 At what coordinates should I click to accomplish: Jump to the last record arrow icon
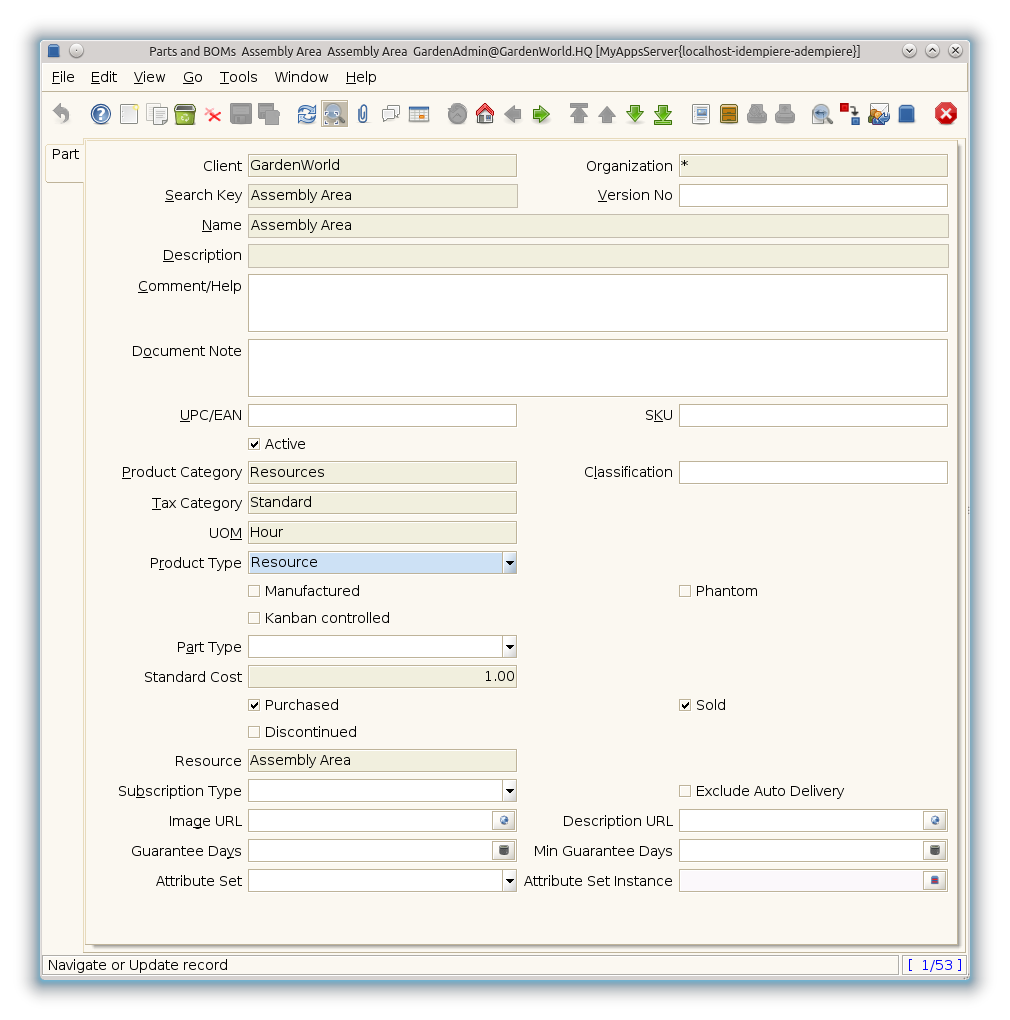pos(663,114)
